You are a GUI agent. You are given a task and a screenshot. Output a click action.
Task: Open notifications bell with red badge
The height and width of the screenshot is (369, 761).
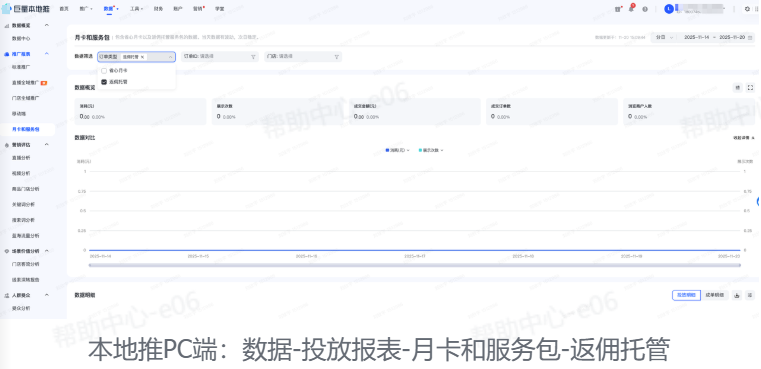pyautogui.click(x=631, y=9)
